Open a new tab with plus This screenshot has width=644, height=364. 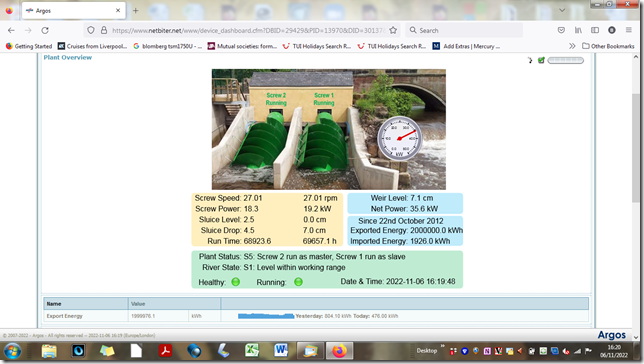click(x=136, y=11)
